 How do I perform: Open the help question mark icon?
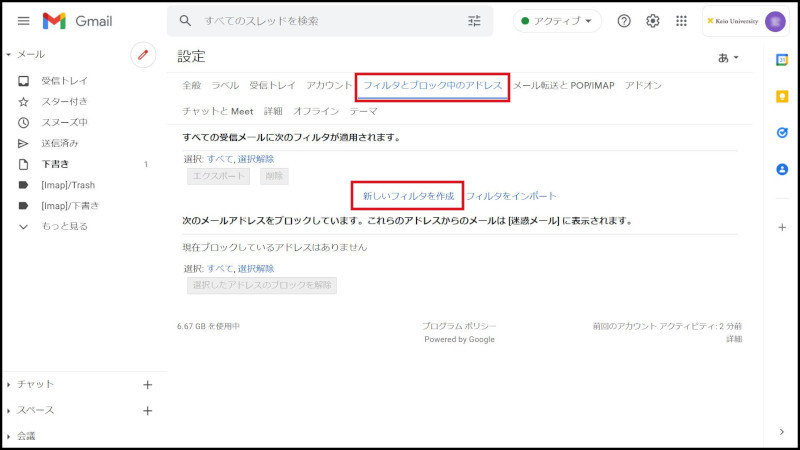624,21
